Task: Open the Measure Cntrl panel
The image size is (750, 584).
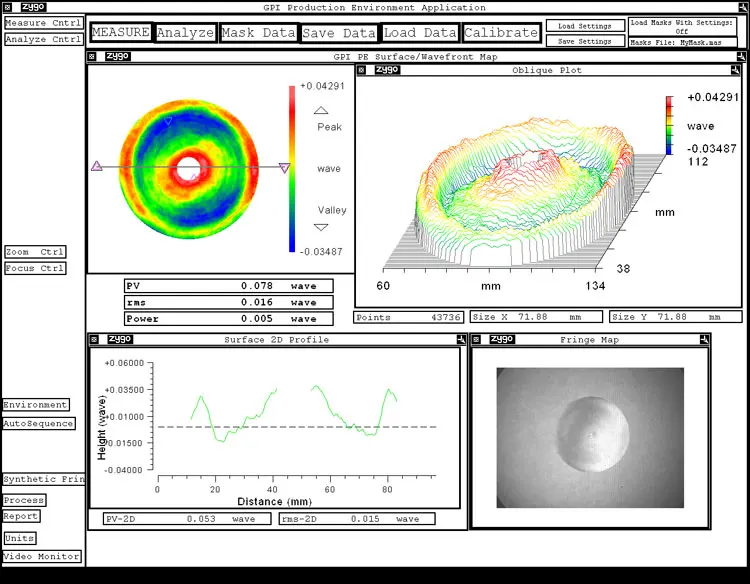Action: (43, 23)
